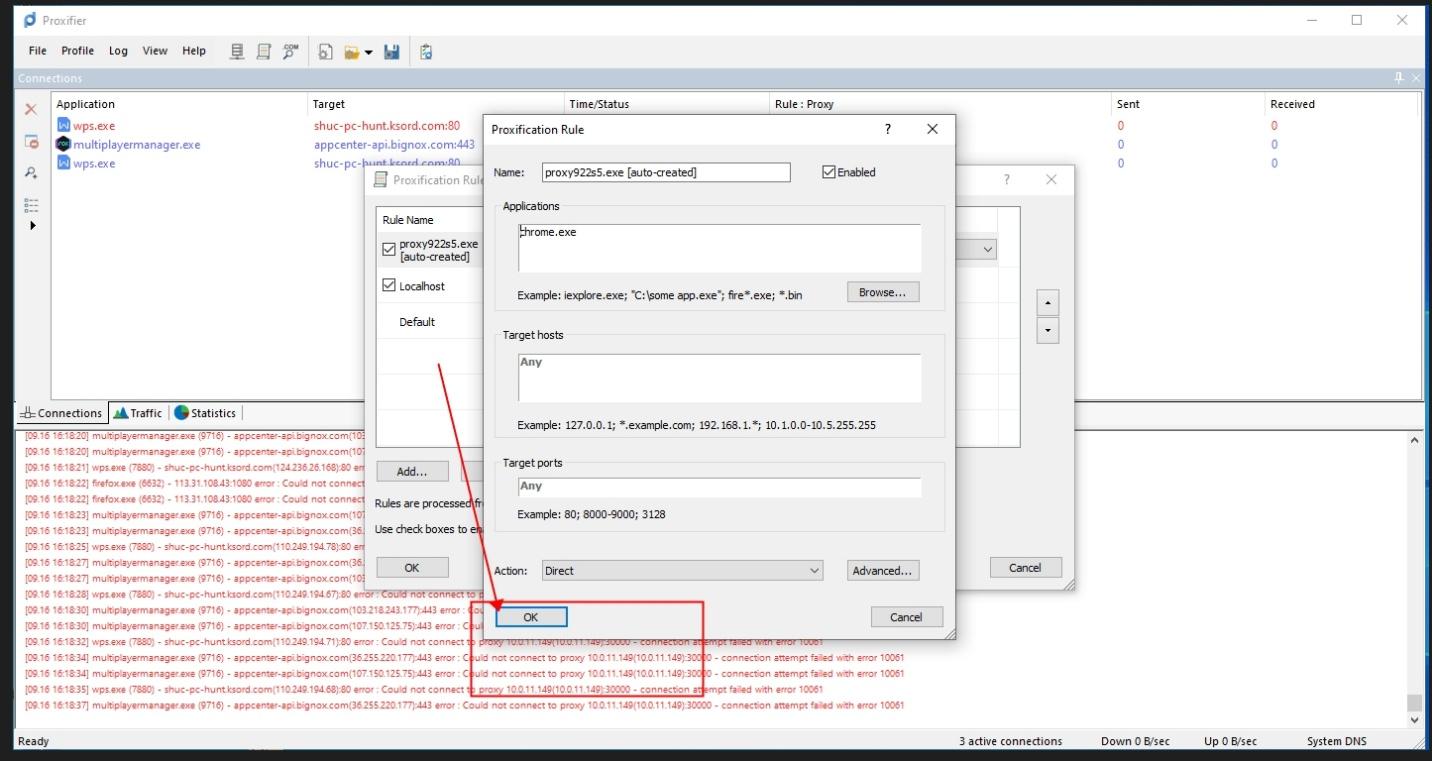Click the Proxification Rules toolbar icon

click(263, 51)
